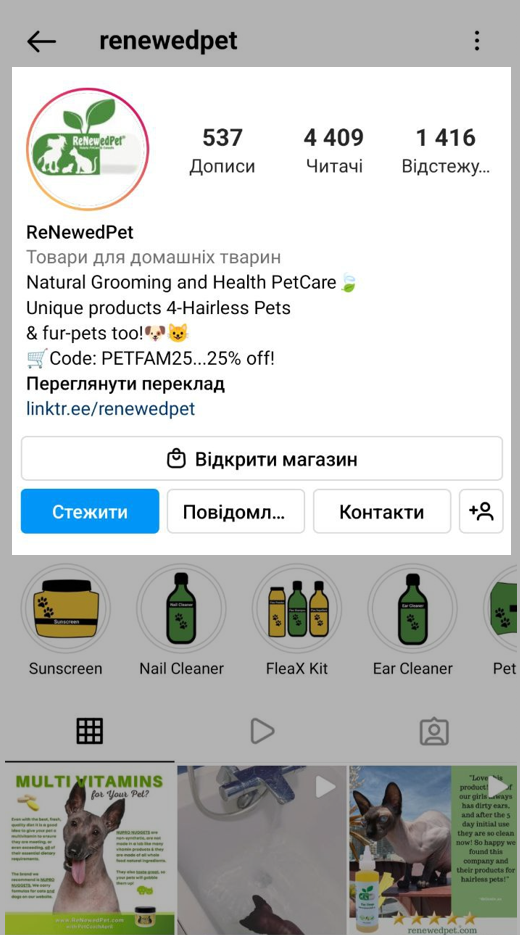Viewport: 520px width, 935px height.
Task: Open the Sunscreen story highlight
Action: 66,609
